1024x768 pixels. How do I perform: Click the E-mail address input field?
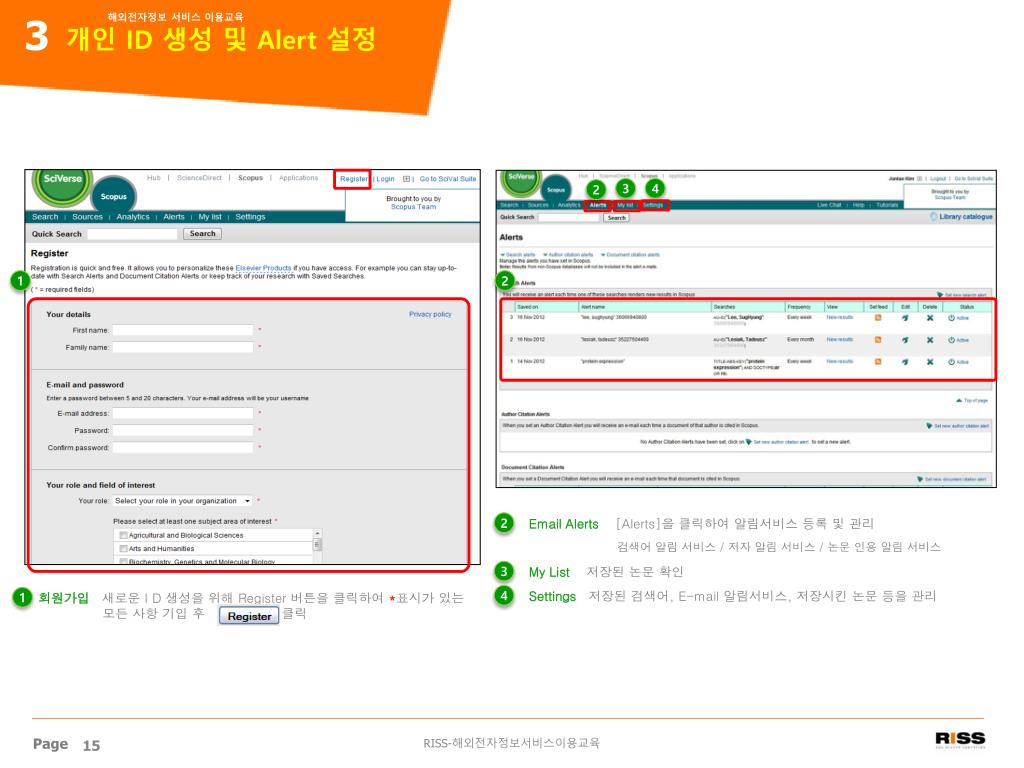183,413
